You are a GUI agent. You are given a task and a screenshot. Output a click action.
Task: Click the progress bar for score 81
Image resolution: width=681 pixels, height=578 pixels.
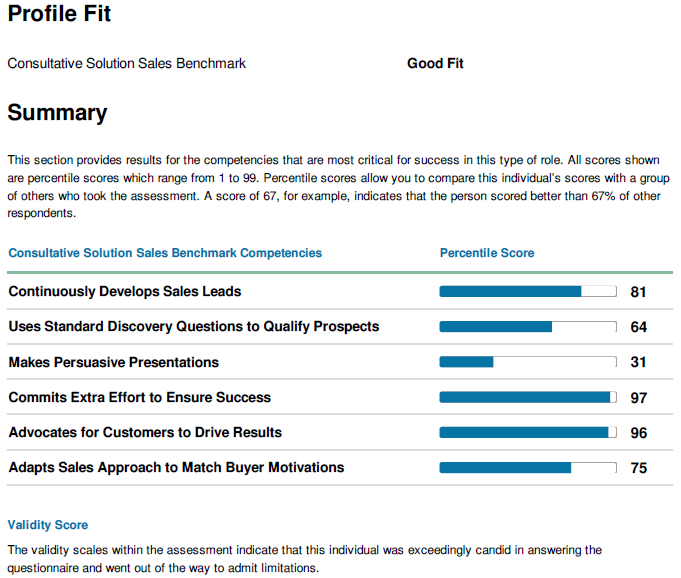528,291
